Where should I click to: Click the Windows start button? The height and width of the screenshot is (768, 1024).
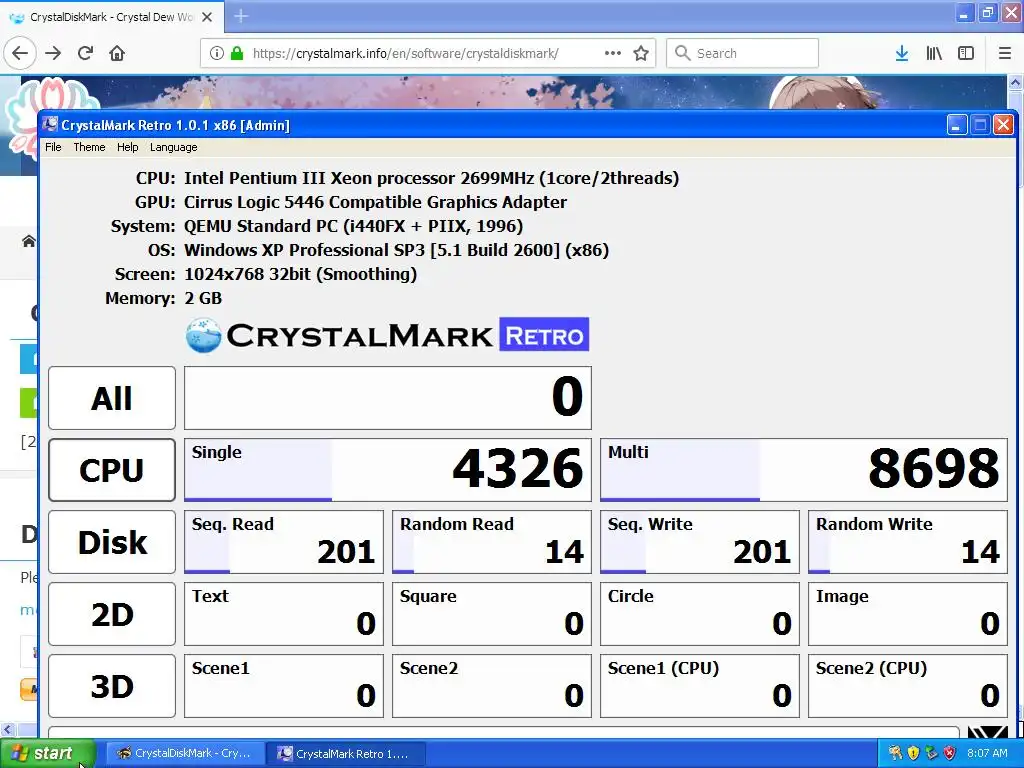[x=47, y=754]
